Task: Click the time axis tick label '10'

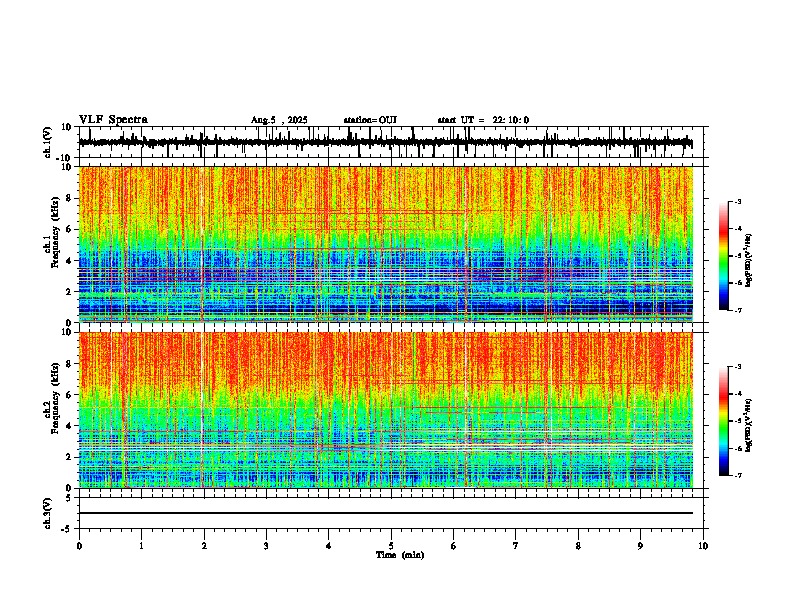Action: click(703, 546)
